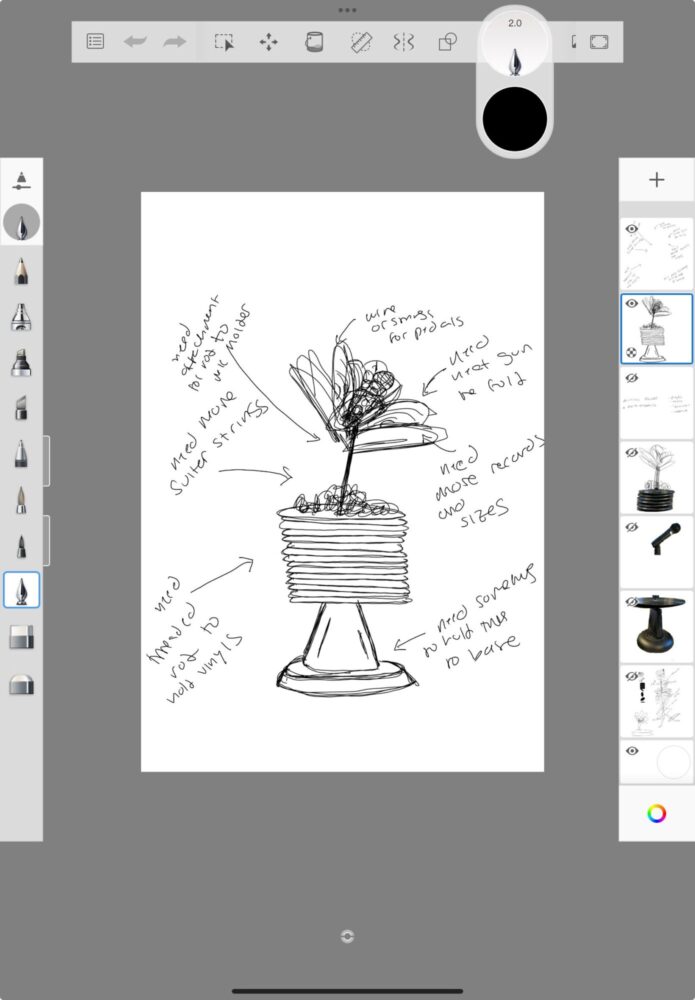Open the black color puck
The height and width of the screenshot is (1000, 695).
pyautogui.click(x=514, y=118)
